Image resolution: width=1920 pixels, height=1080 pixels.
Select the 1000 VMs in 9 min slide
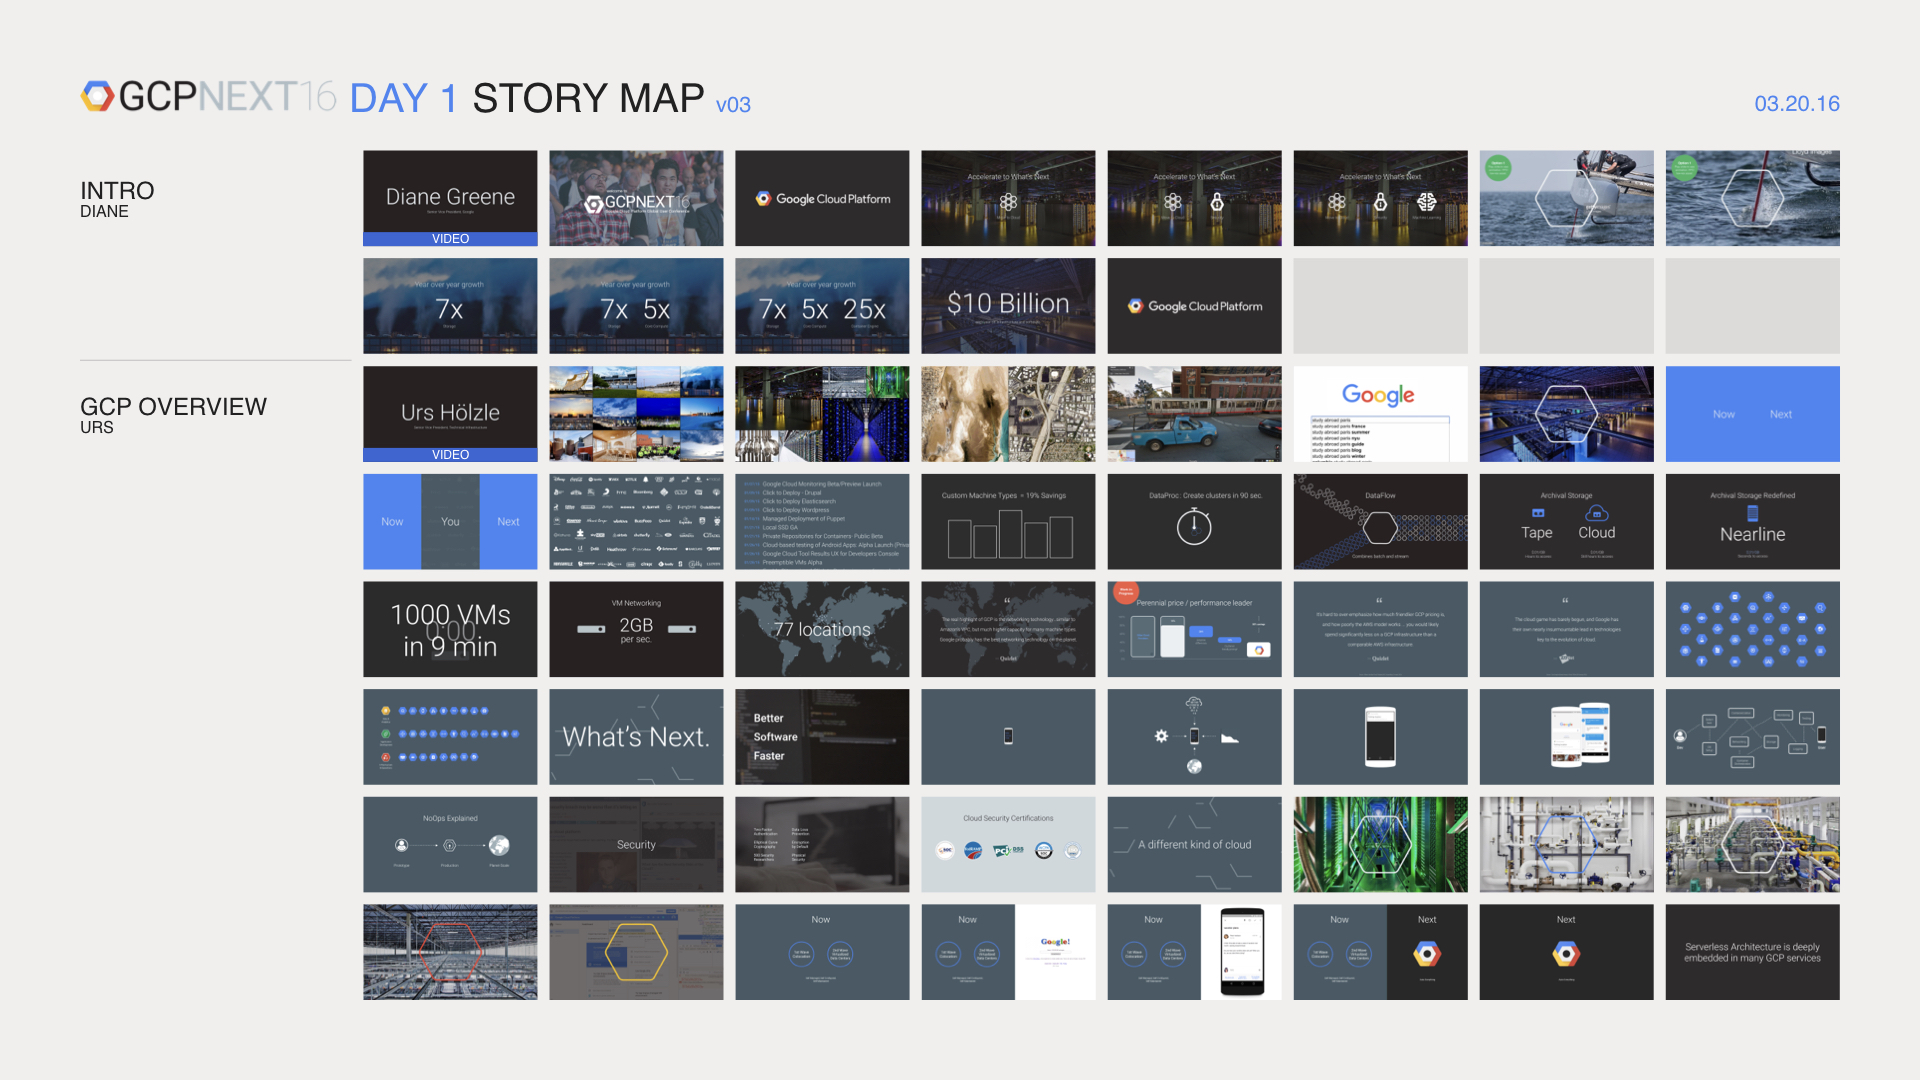click(450, 629)
